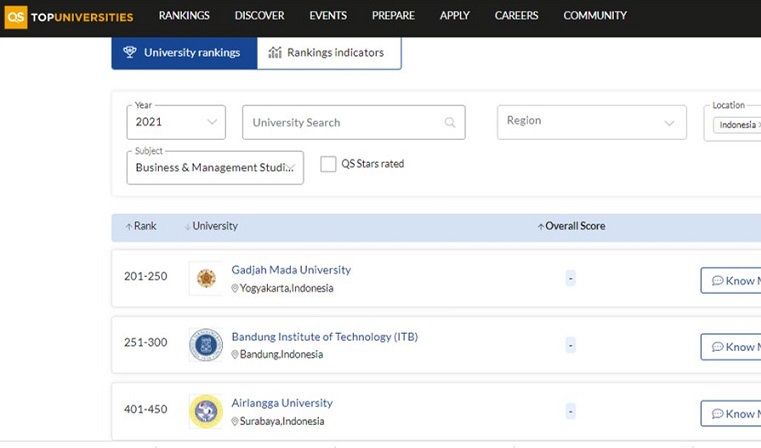Image resolution: width=761 pixels, height=448 pixels.
Task: Expand the Region dropdown
Action: tap(592, 122)
